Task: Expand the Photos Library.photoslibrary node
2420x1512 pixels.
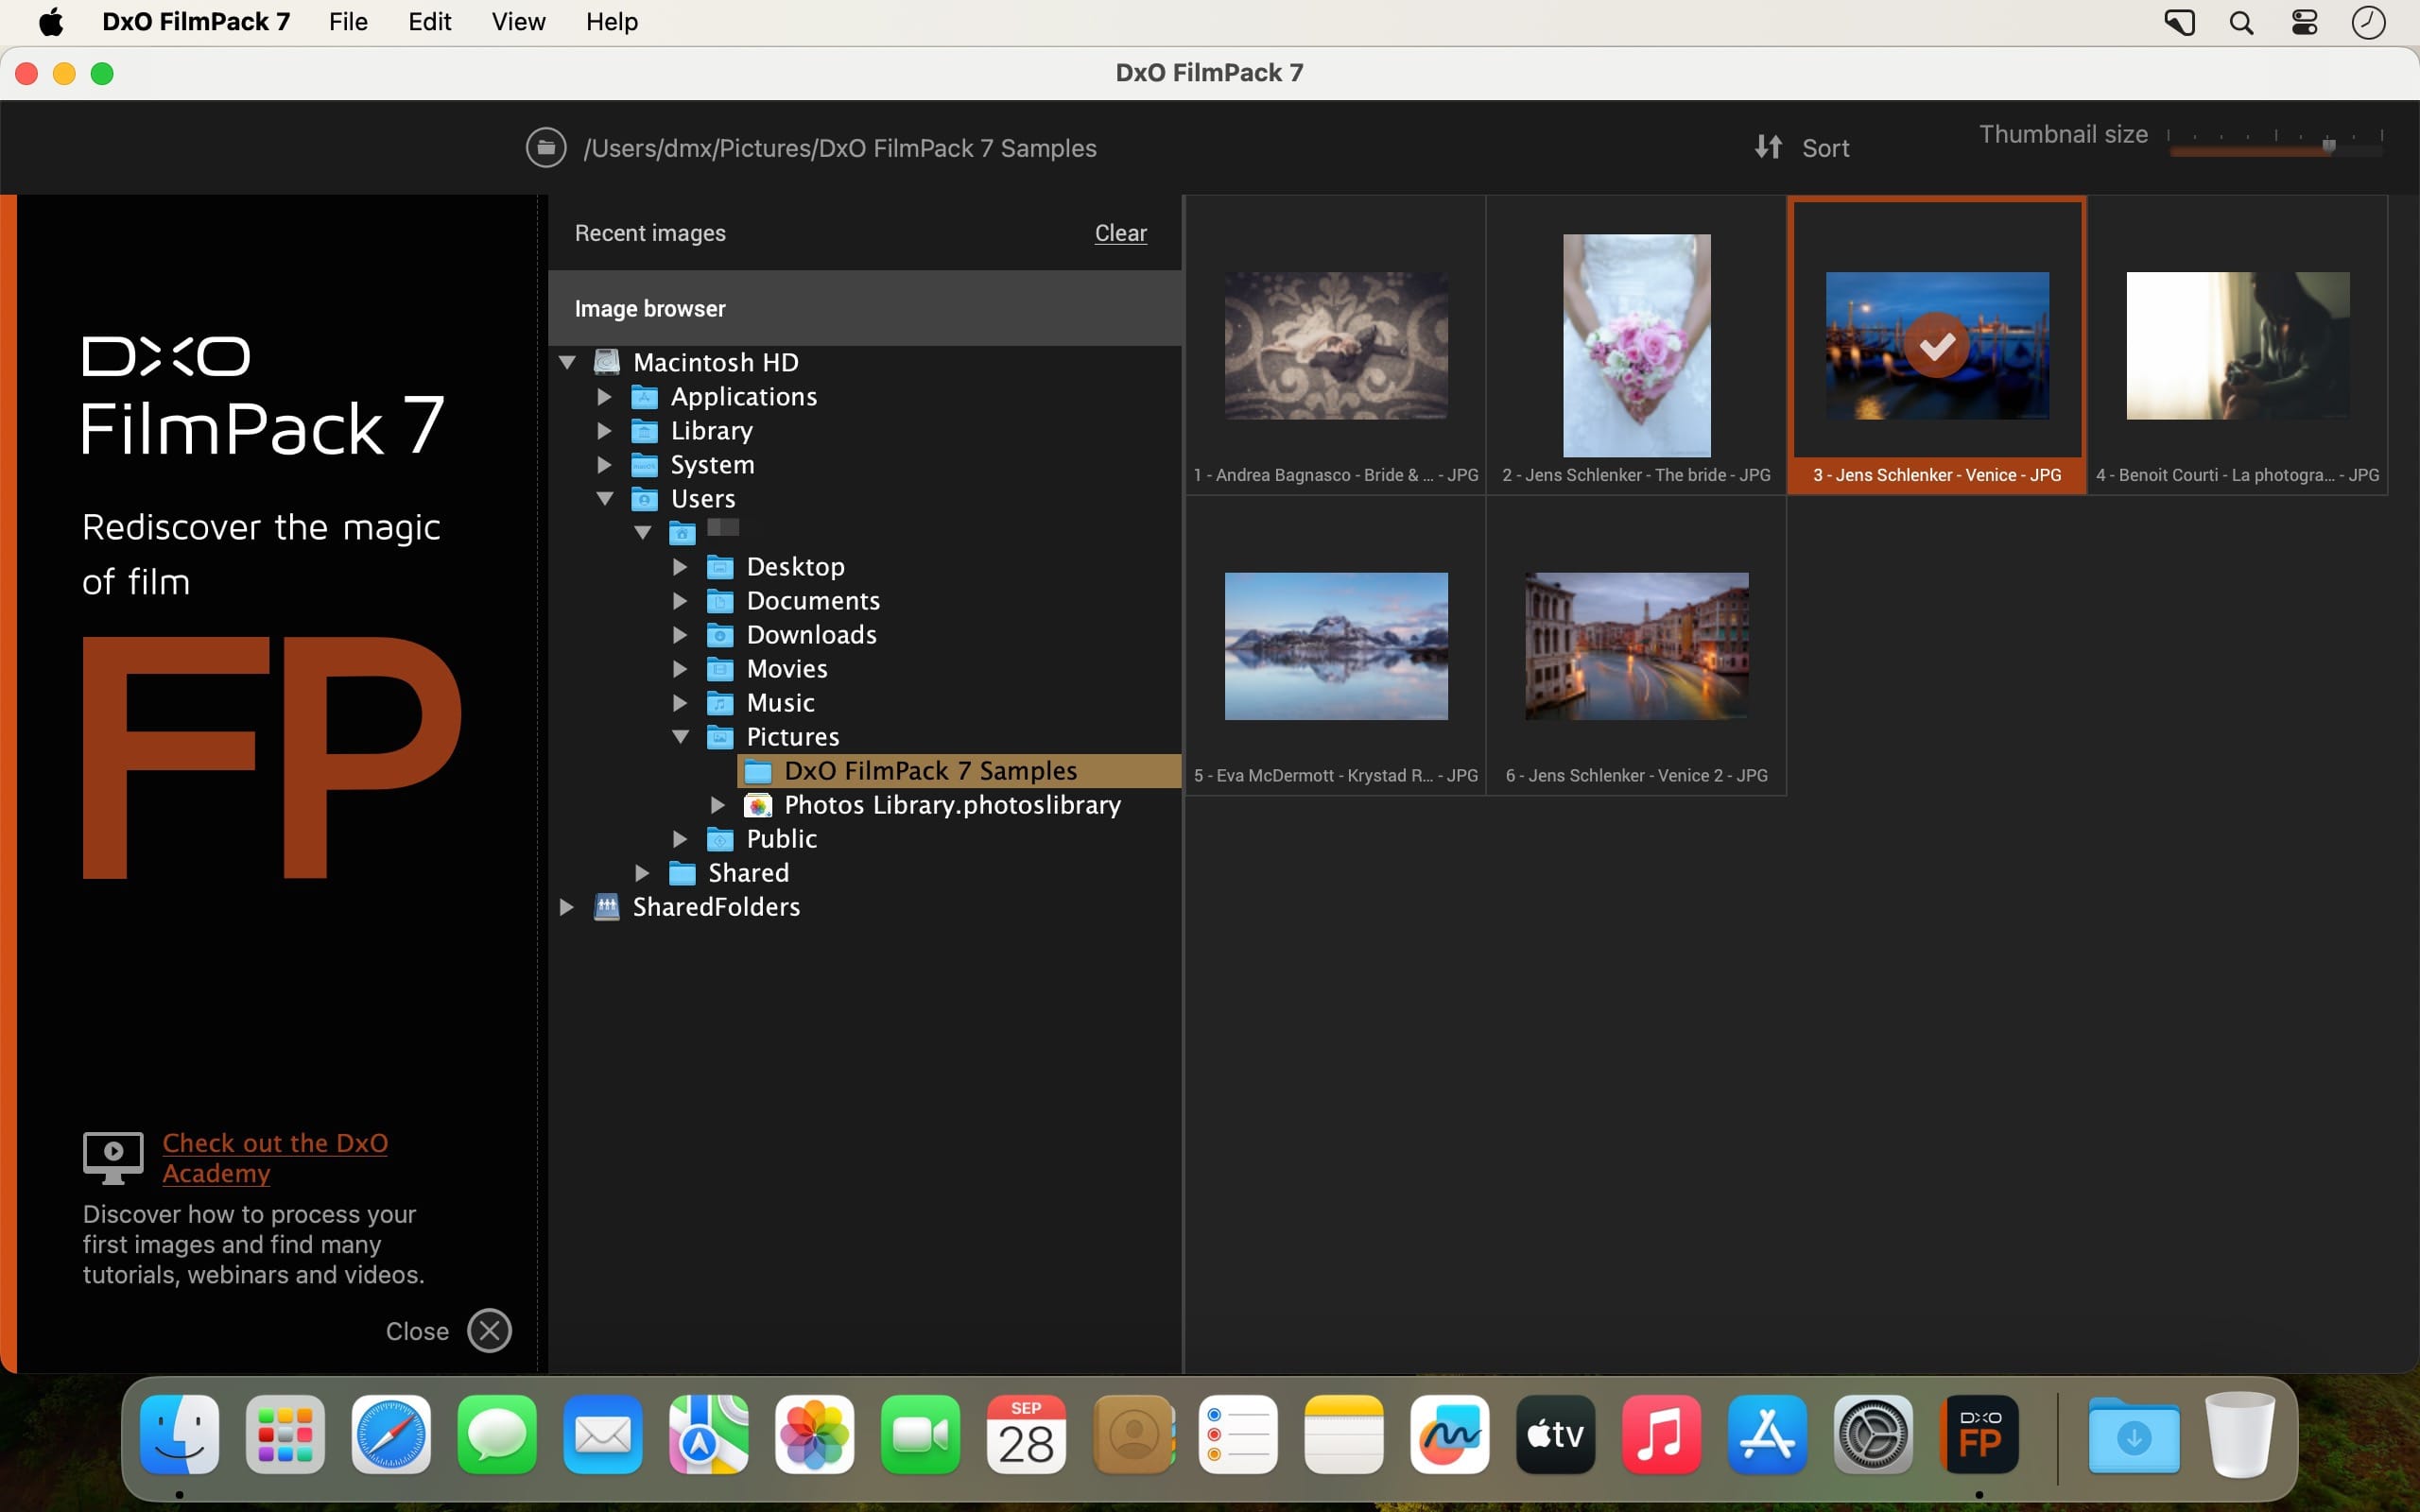Action: (x=717, y=805)
